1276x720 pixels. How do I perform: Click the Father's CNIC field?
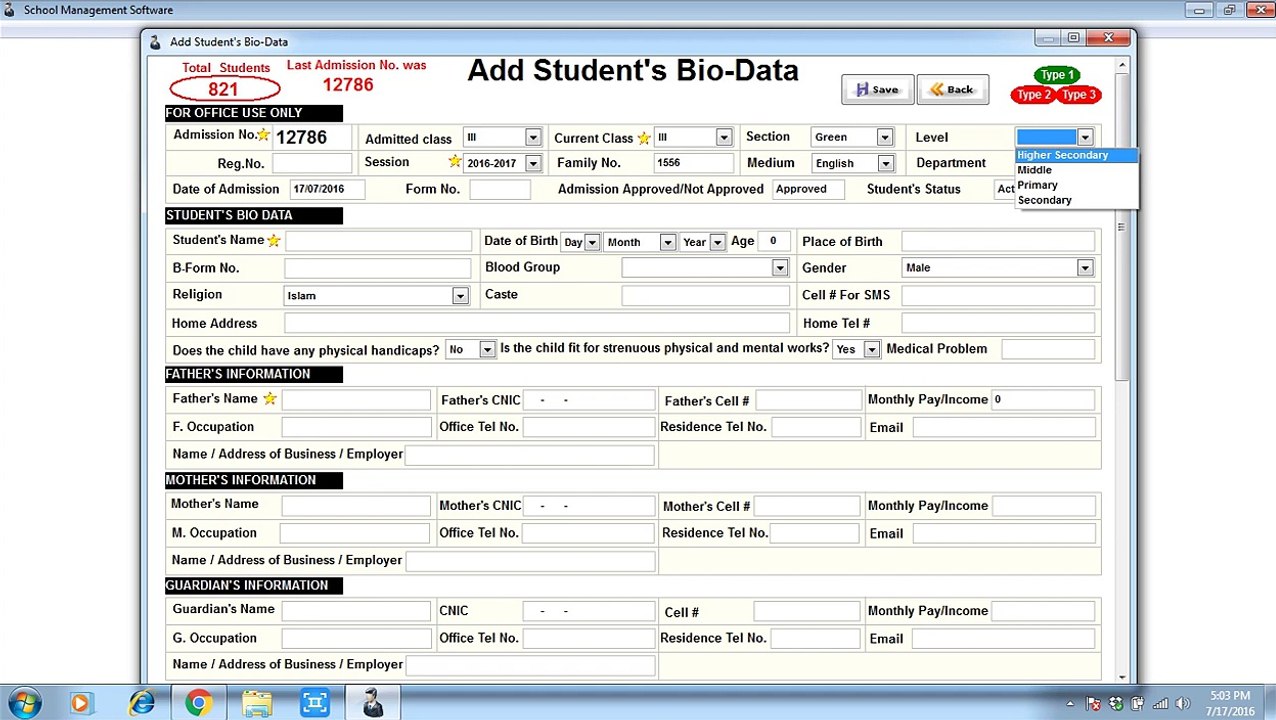[588, 400]
